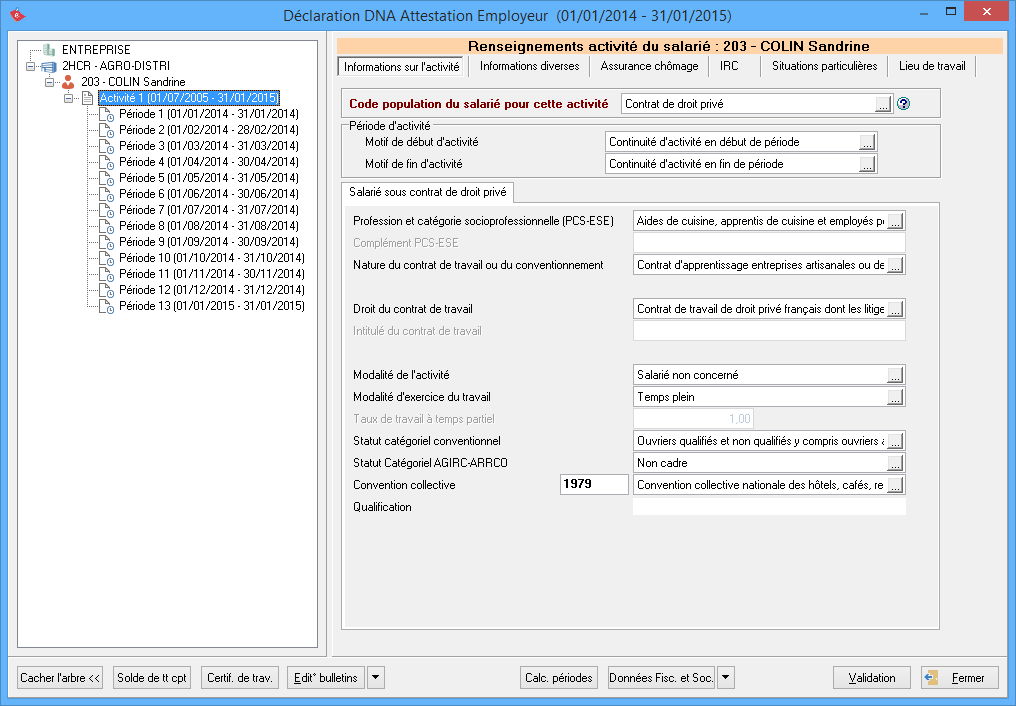Open the Edit° bulletins dropdown arrow
1016x706 pixels.
click(375, 677)
